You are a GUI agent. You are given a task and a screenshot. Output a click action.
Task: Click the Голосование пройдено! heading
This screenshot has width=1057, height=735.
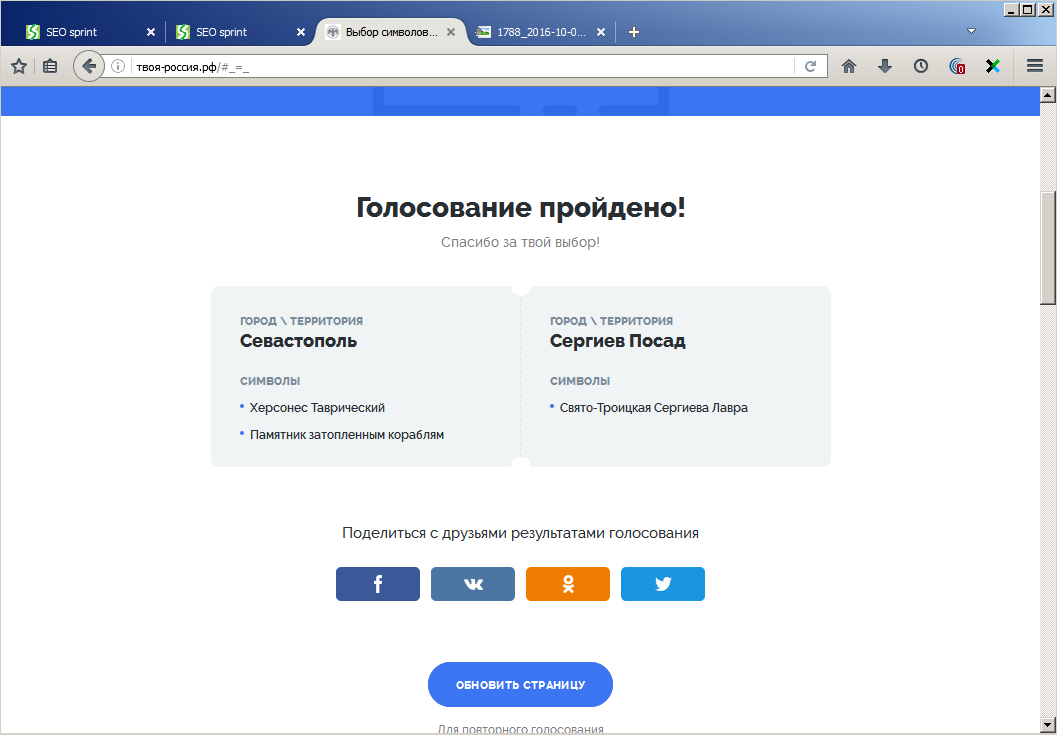coord(520,207)
